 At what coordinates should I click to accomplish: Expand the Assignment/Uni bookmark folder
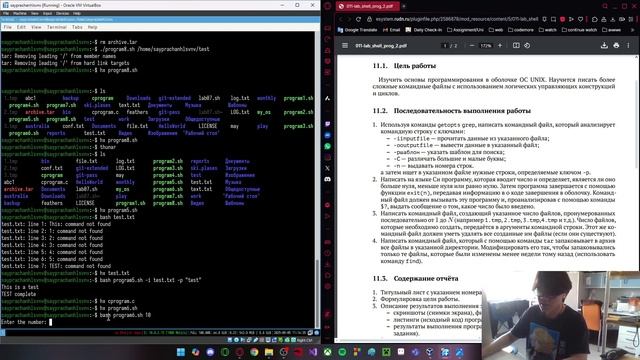click(465, 30)
